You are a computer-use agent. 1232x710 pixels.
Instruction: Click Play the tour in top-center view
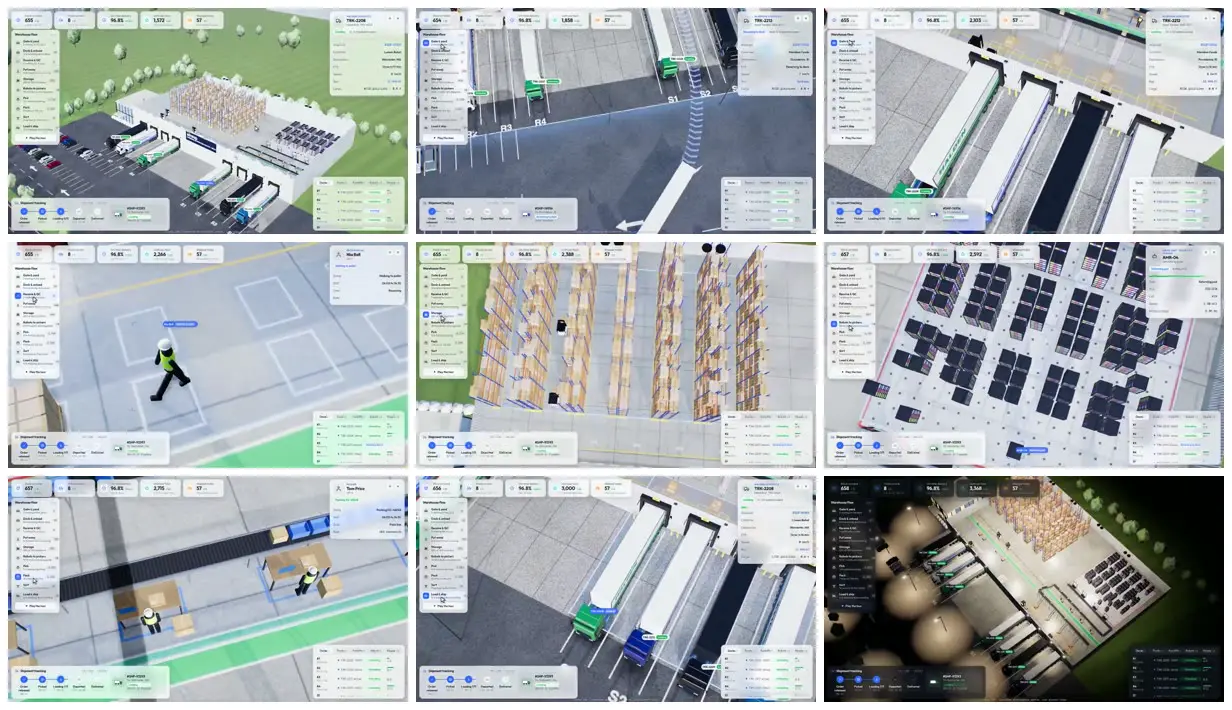point(442,137)
